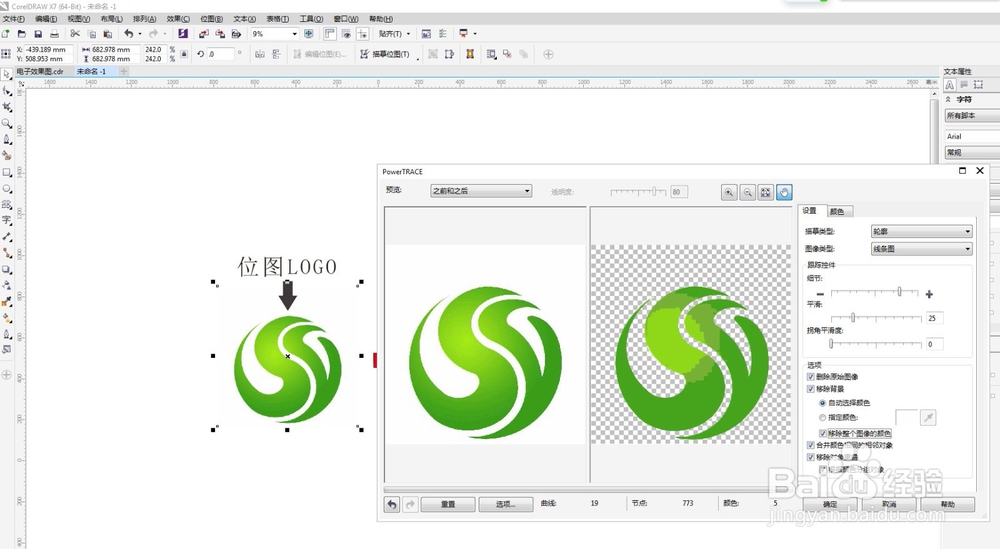Viewport: 1000px width, 549px height.
Task: Click the 重置 button
Action: pos(448,504)
